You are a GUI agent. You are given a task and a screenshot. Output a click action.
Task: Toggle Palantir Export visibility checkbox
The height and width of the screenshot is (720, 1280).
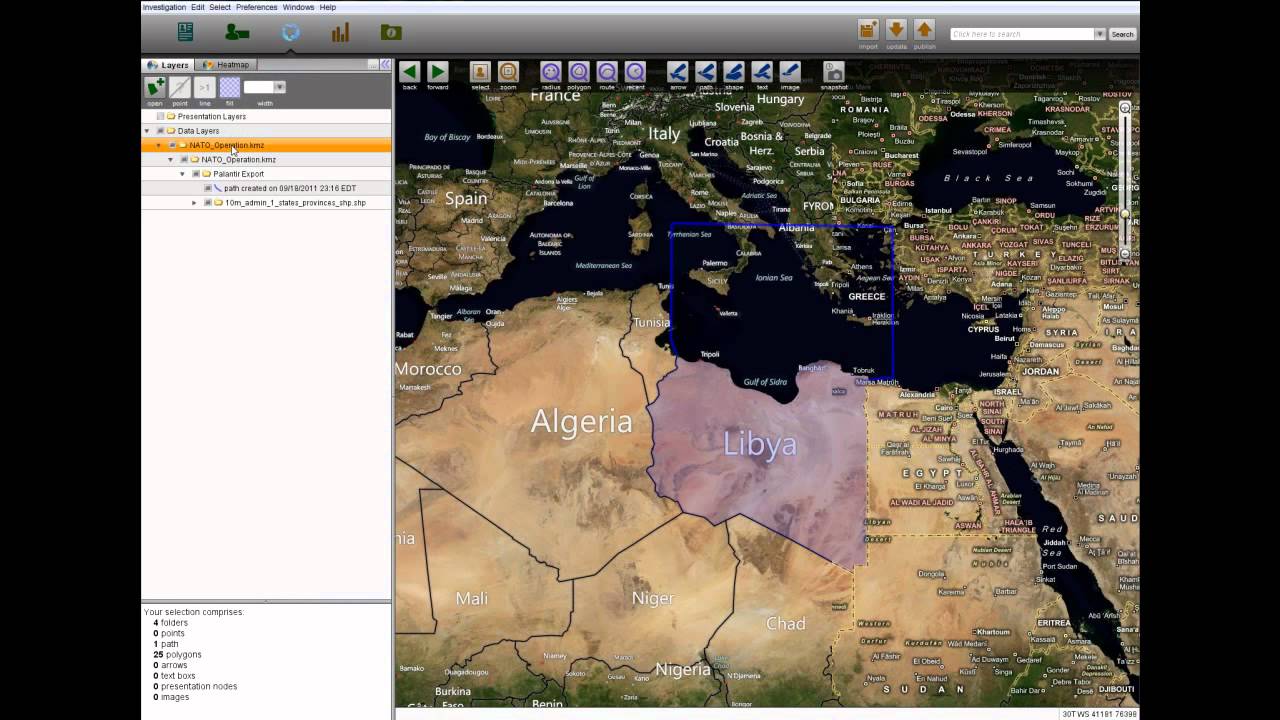coord(195,174)
